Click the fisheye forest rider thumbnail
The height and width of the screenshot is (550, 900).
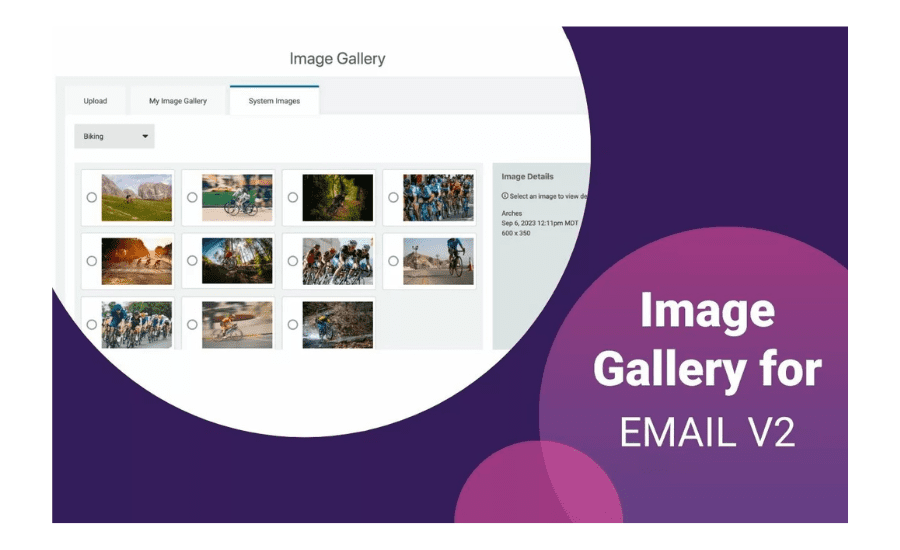tap(237, 261)
